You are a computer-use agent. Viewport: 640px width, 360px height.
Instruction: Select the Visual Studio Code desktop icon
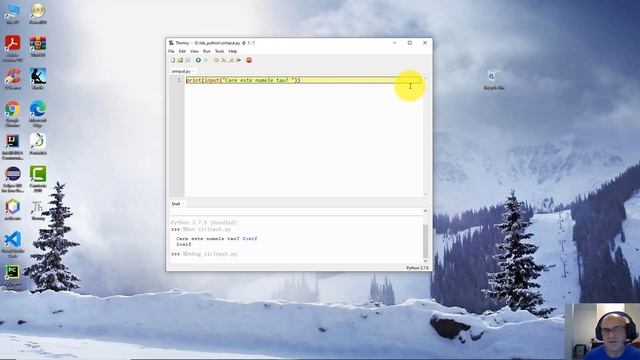click(x=13, y=244)
